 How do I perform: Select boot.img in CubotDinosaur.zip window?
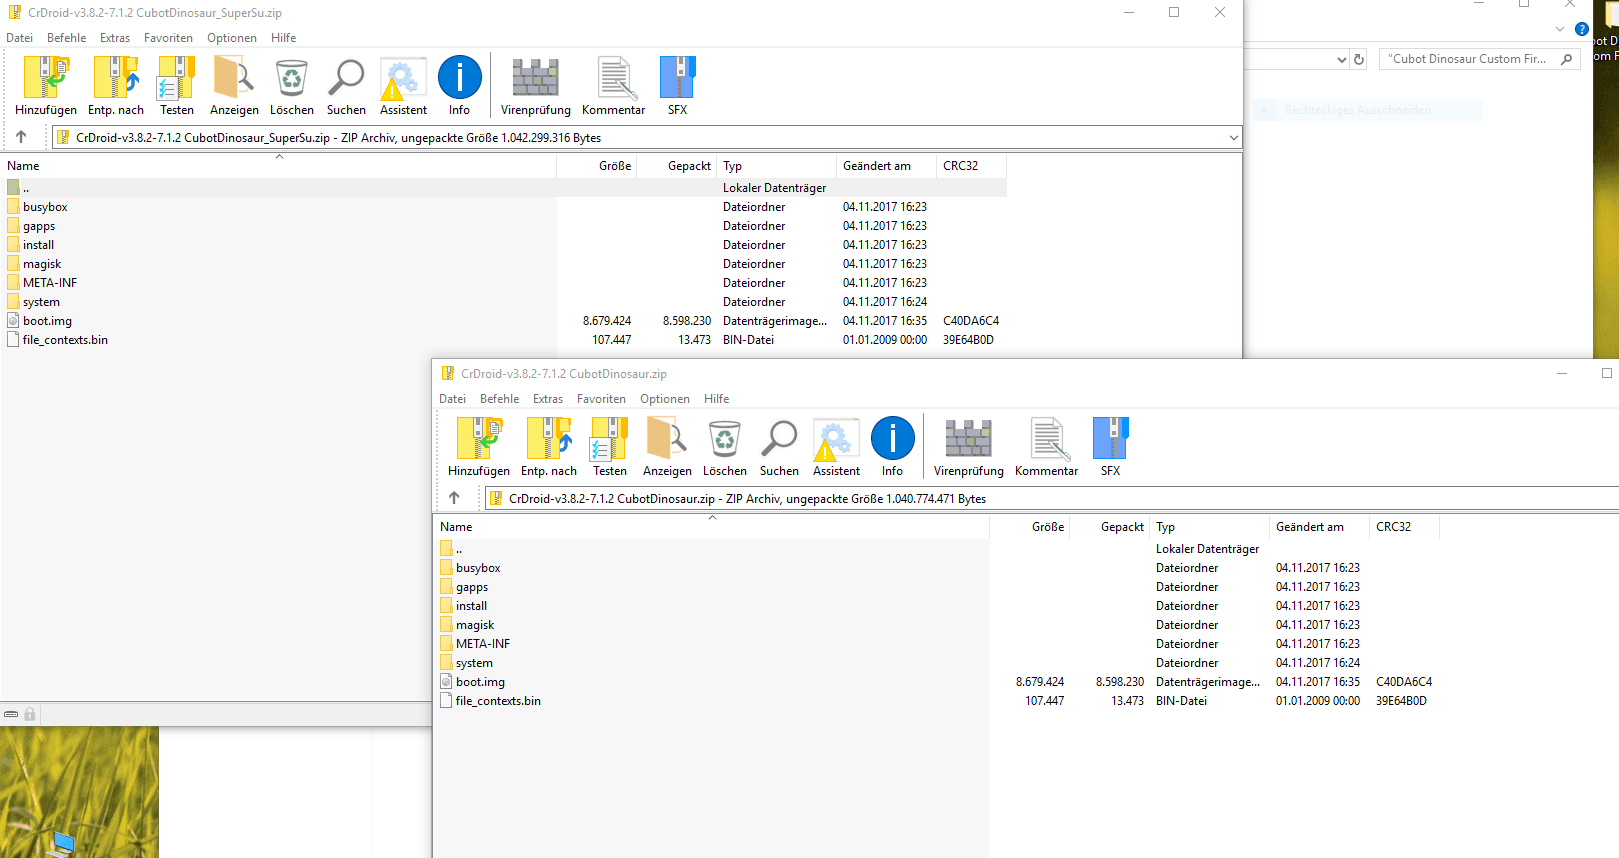pyautogui.click(x=480, y=682)
